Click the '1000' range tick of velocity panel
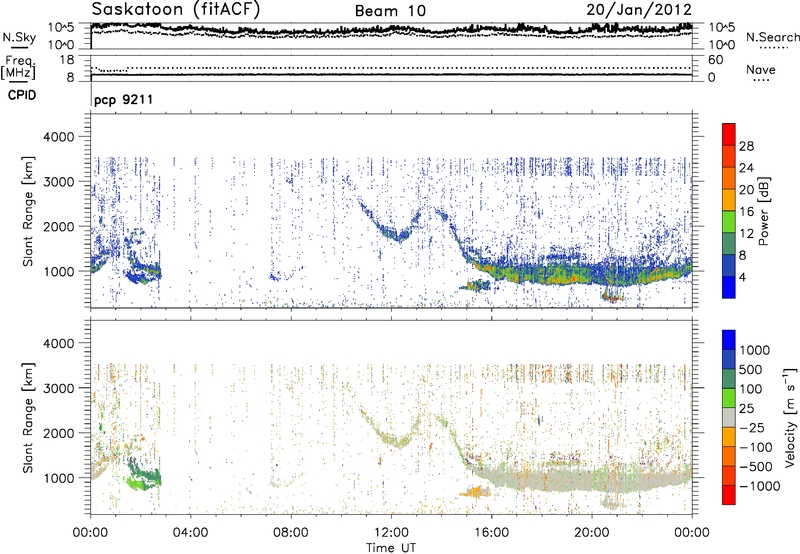The height and width of the screenshot is (554, 800). [x=59, y=478]
